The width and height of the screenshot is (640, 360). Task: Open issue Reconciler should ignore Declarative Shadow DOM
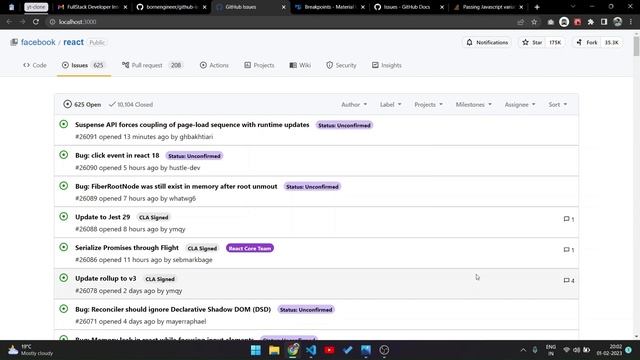173,309
